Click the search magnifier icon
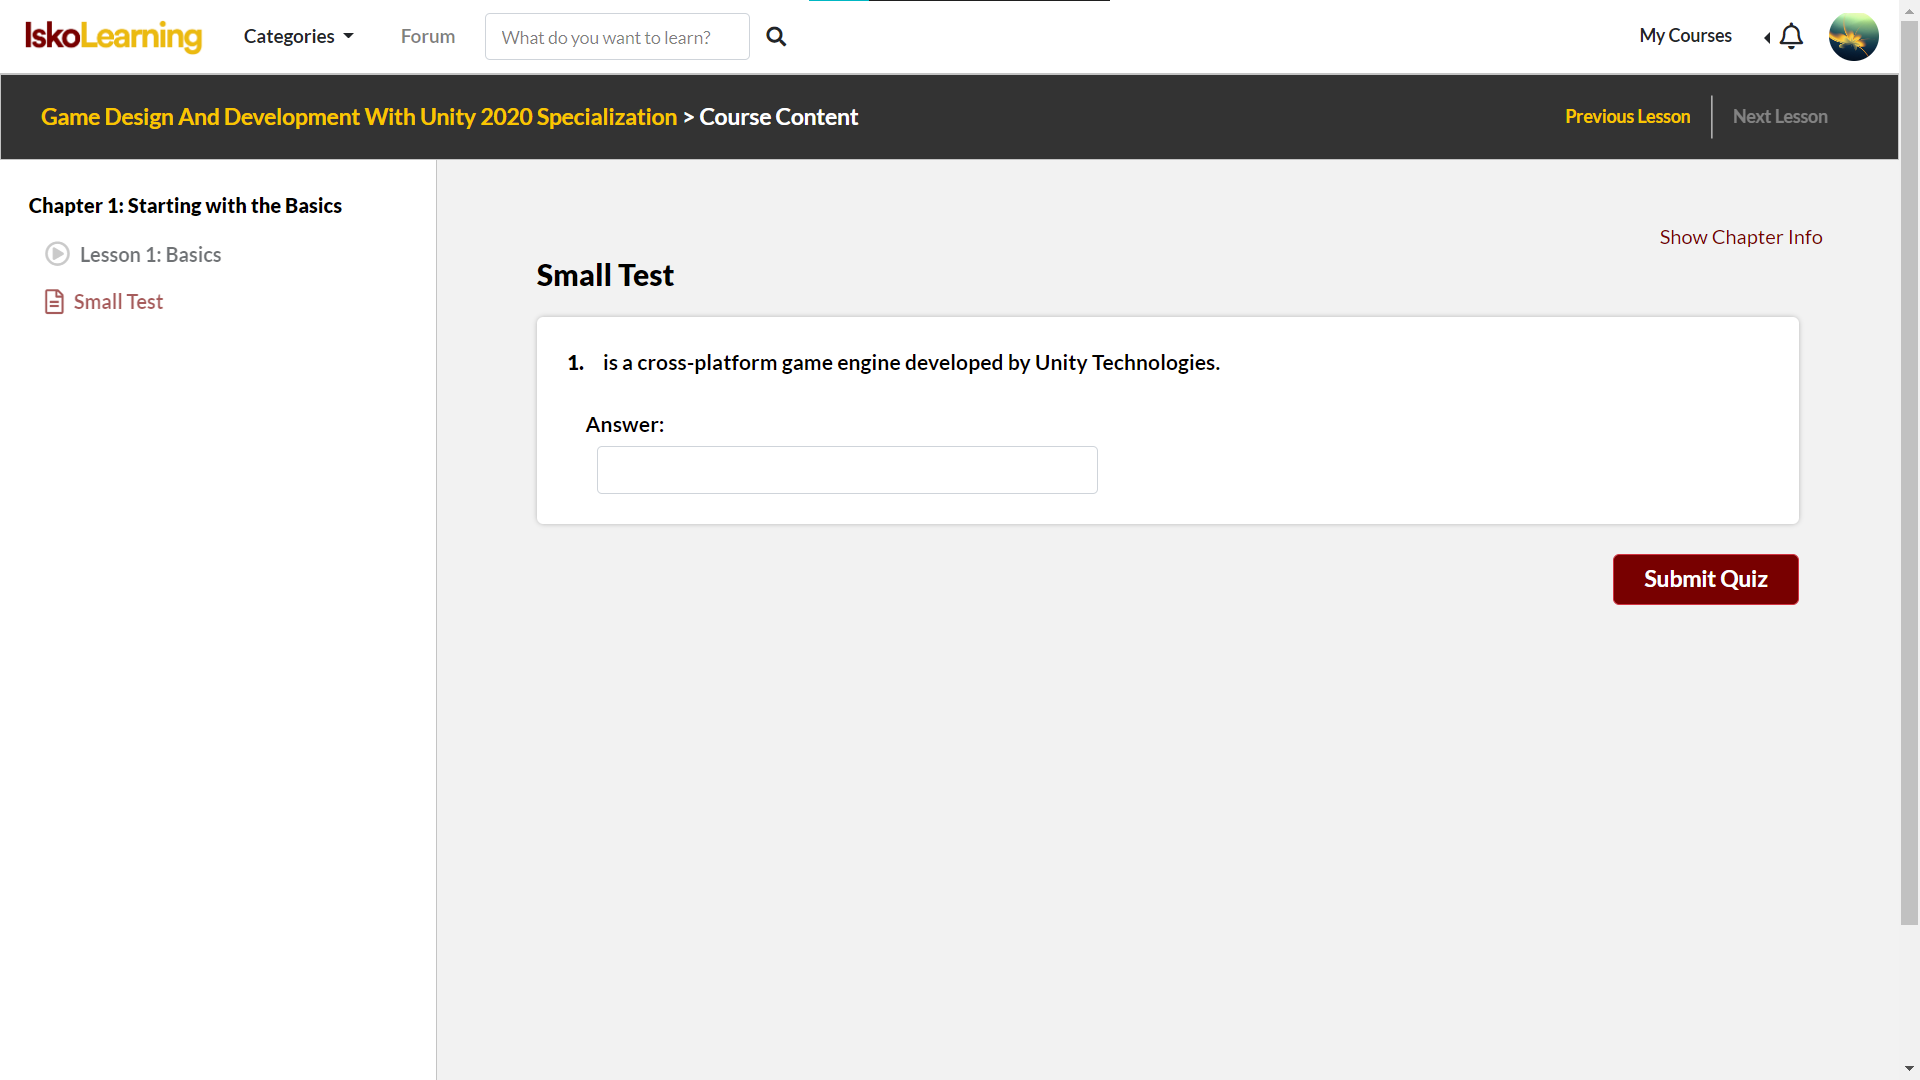The height and width of the screenshot is (1080, 1920). [x=776, y=37]
